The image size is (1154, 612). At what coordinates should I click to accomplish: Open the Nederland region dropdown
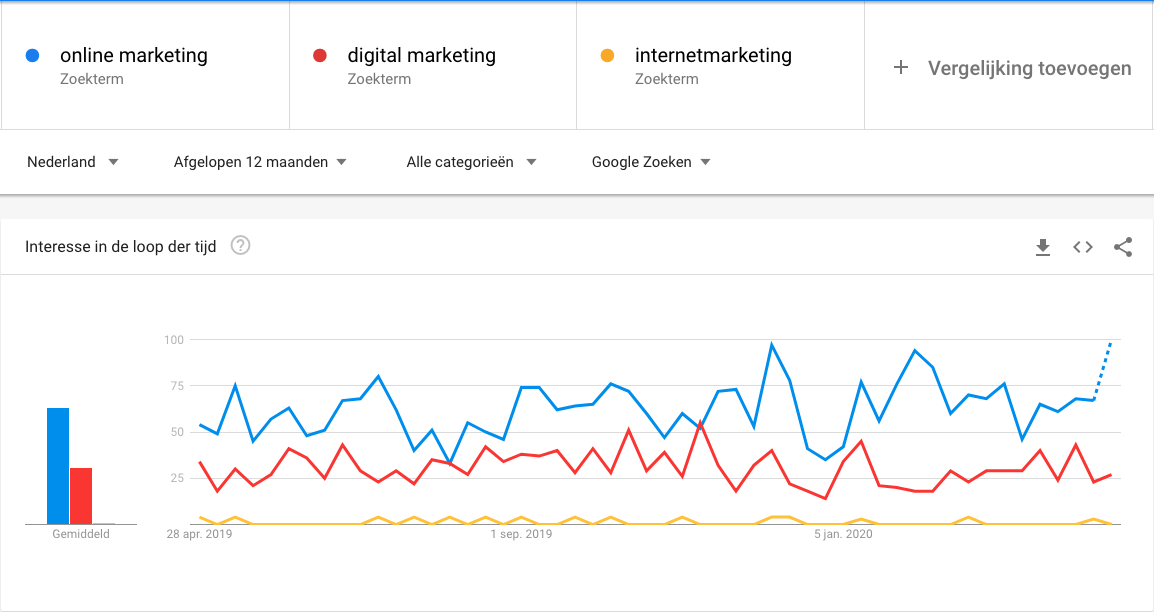coord(73,162)
